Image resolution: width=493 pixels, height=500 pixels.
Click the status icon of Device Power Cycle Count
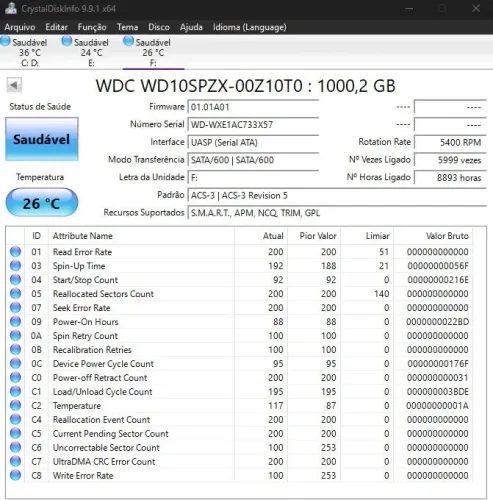tap(15, 364)
